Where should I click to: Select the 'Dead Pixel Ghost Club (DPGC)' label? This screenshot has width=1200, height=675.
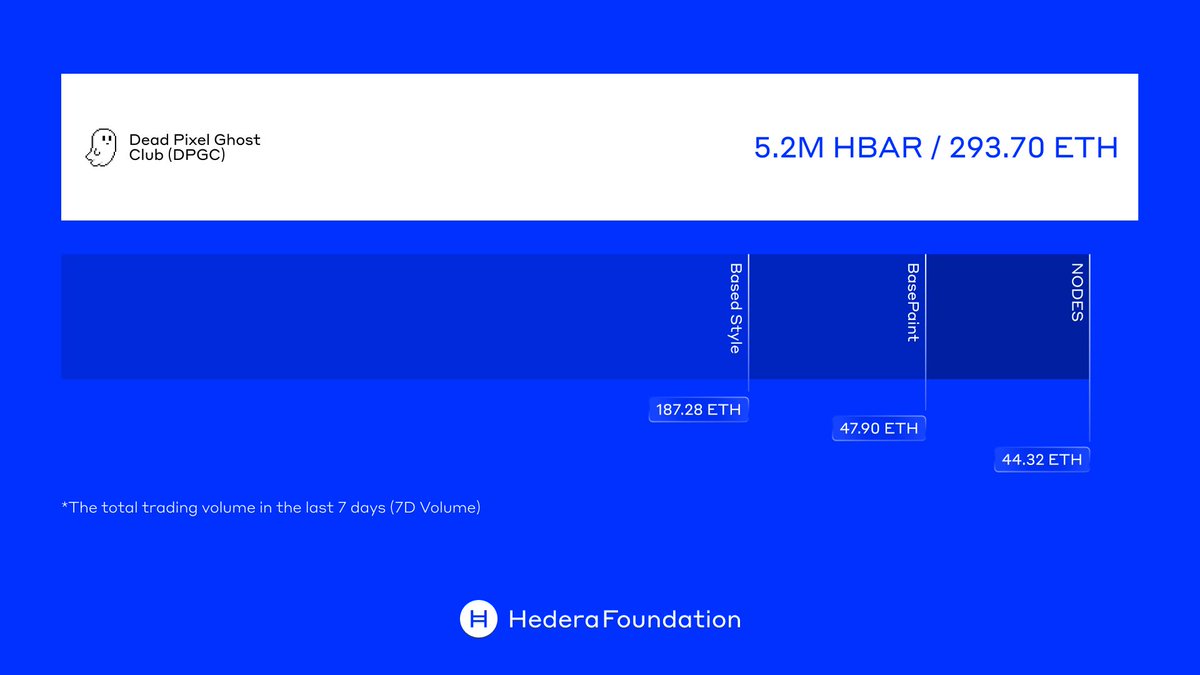pos(194,147)
